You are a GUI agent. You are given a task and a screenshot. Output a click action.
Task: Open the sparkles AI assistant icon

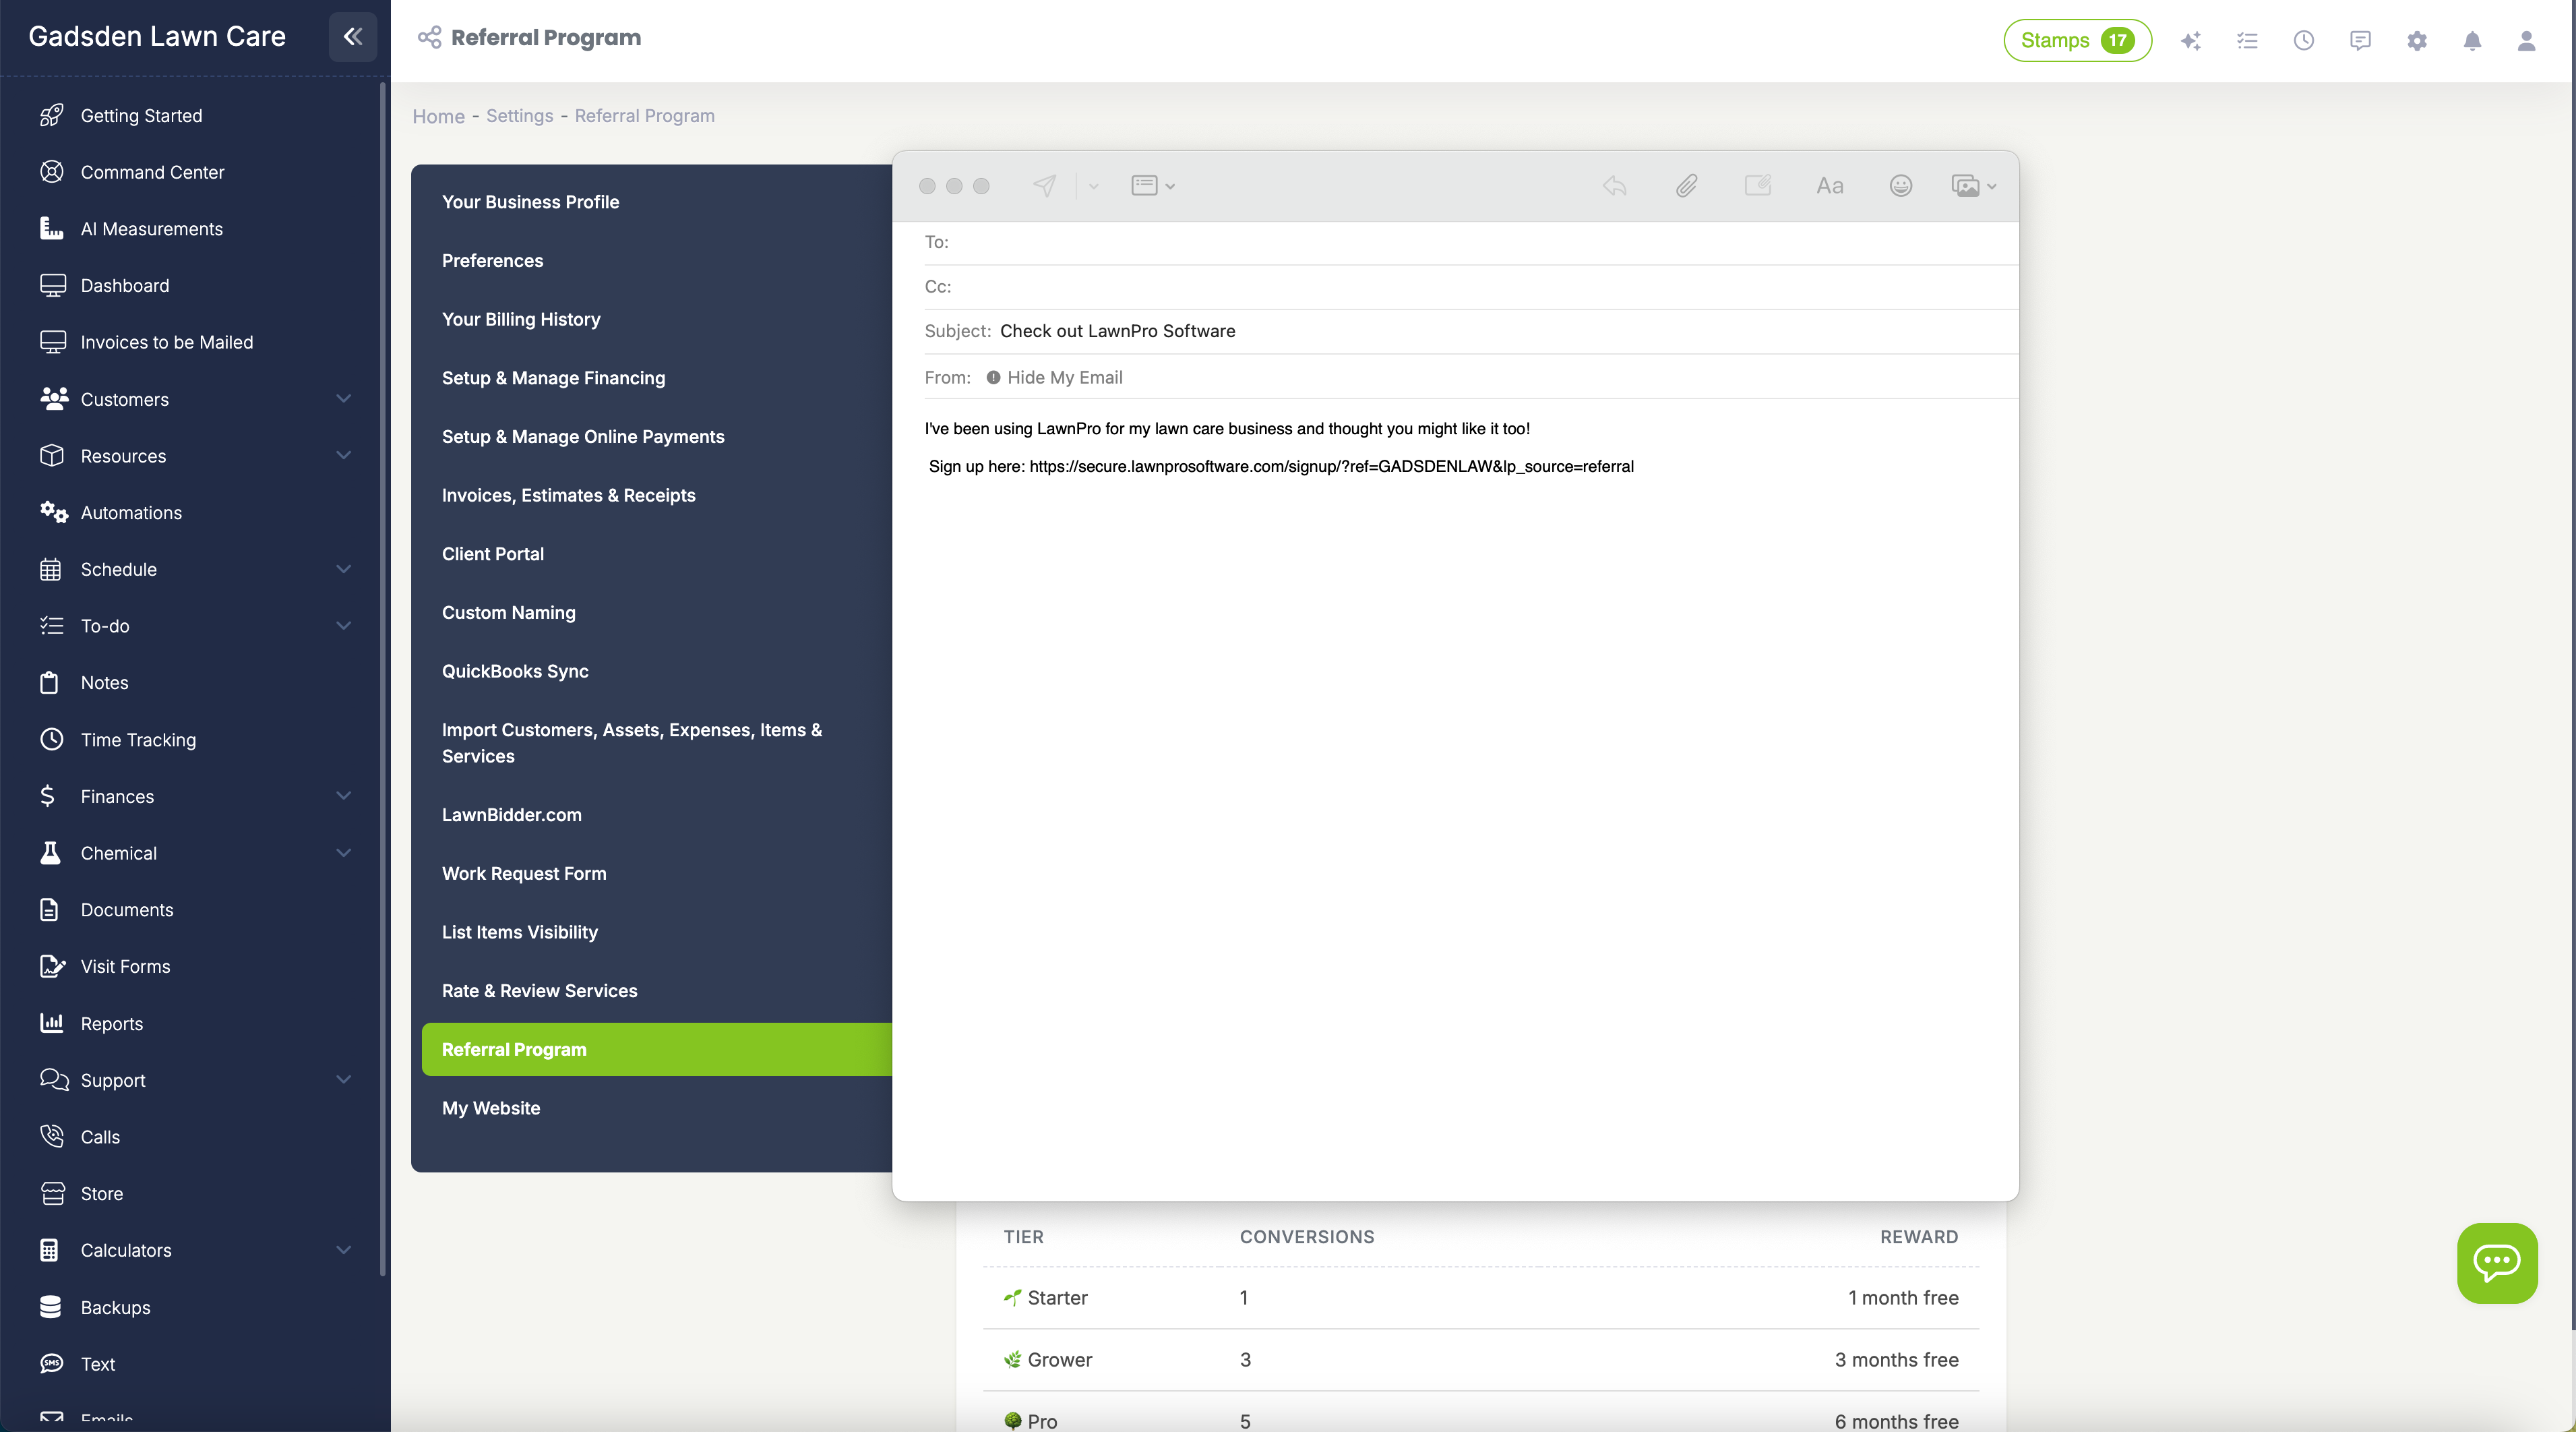(x=2192, y=41)
